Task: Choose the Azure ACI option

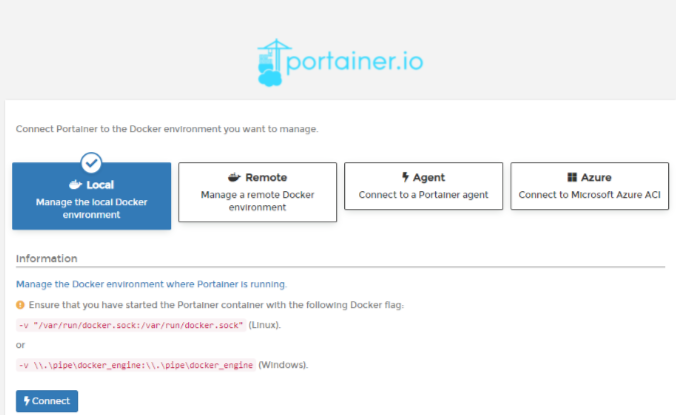Action: tap(589, 186)
